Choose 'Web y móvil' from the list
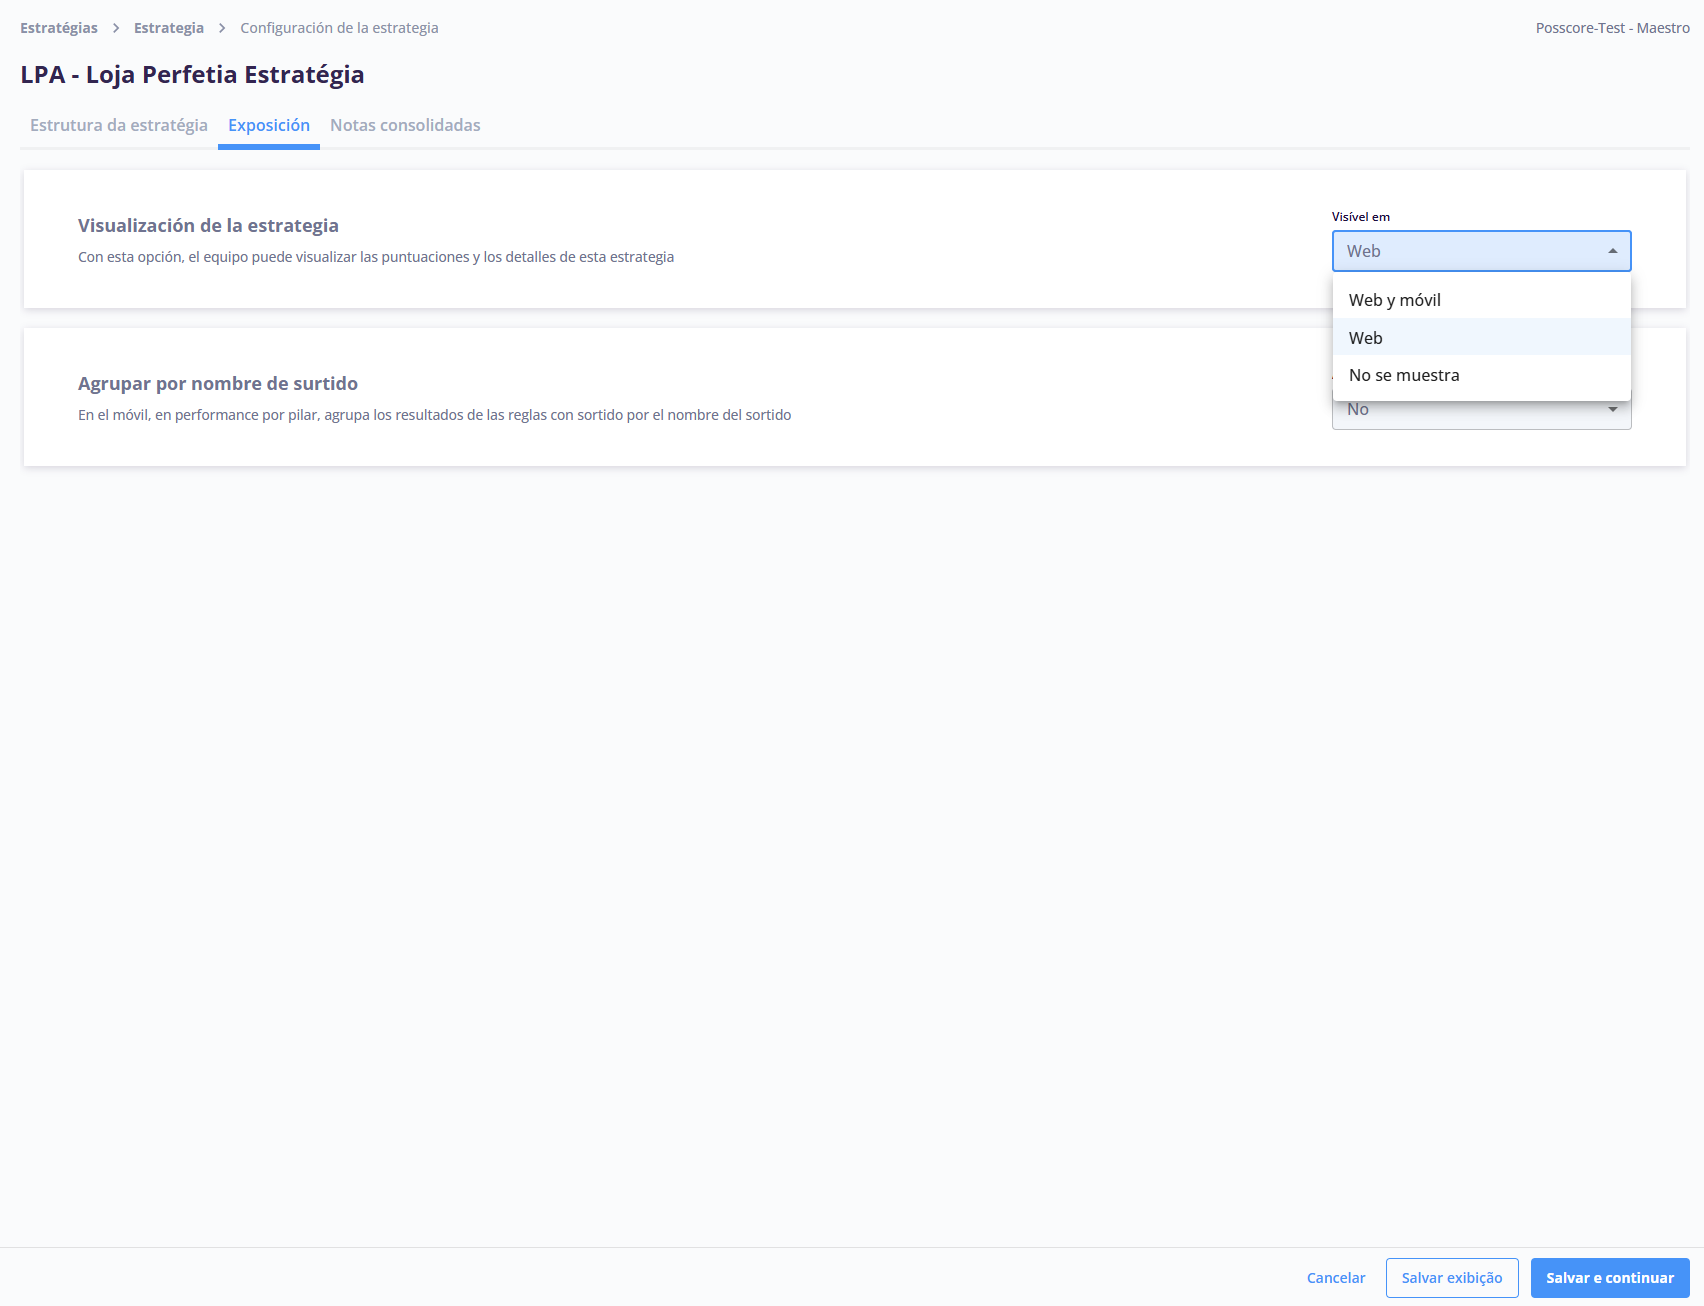 pos(1394,300)
